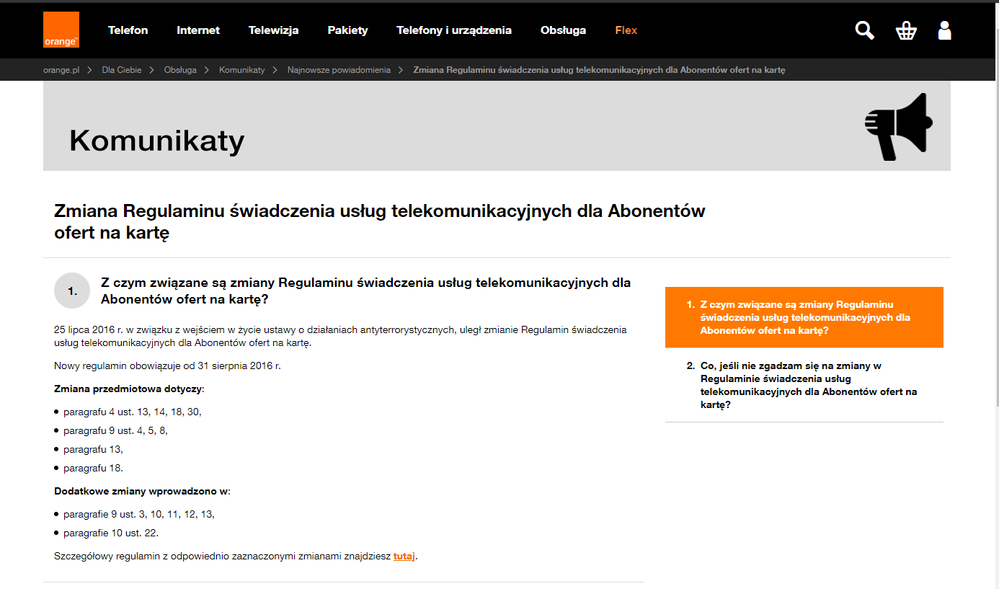999x589 pixels.
Task: Open the Pakiety menu item
Action: click(347, 31)
